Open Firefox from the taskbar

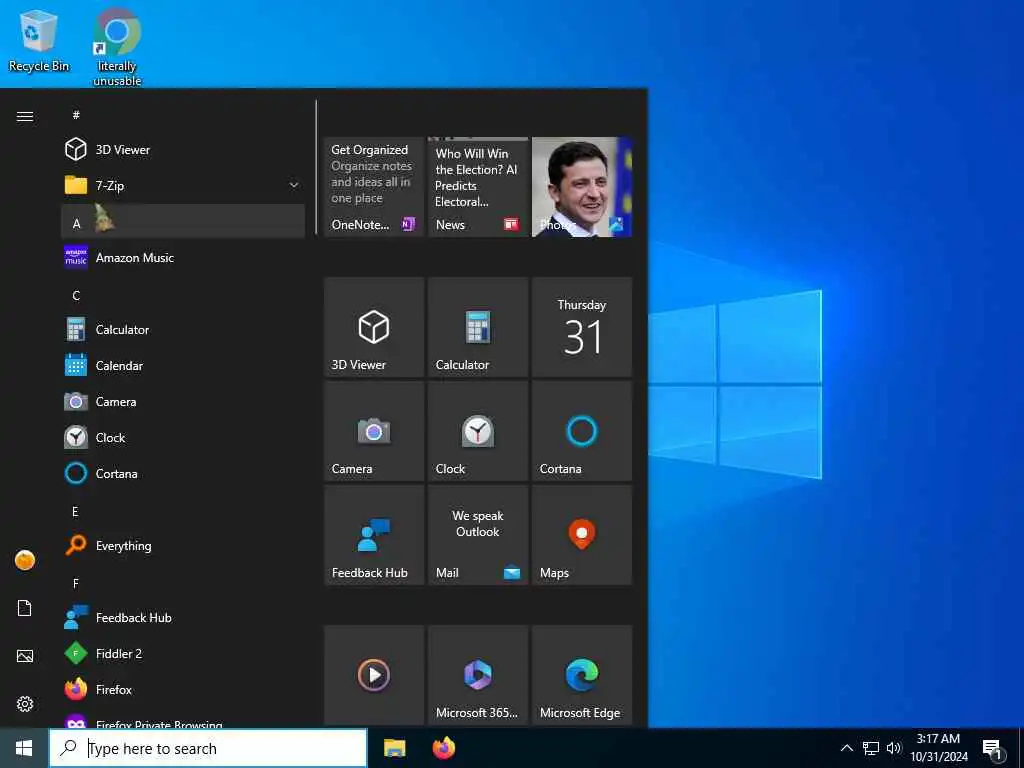tap(443, 748)
